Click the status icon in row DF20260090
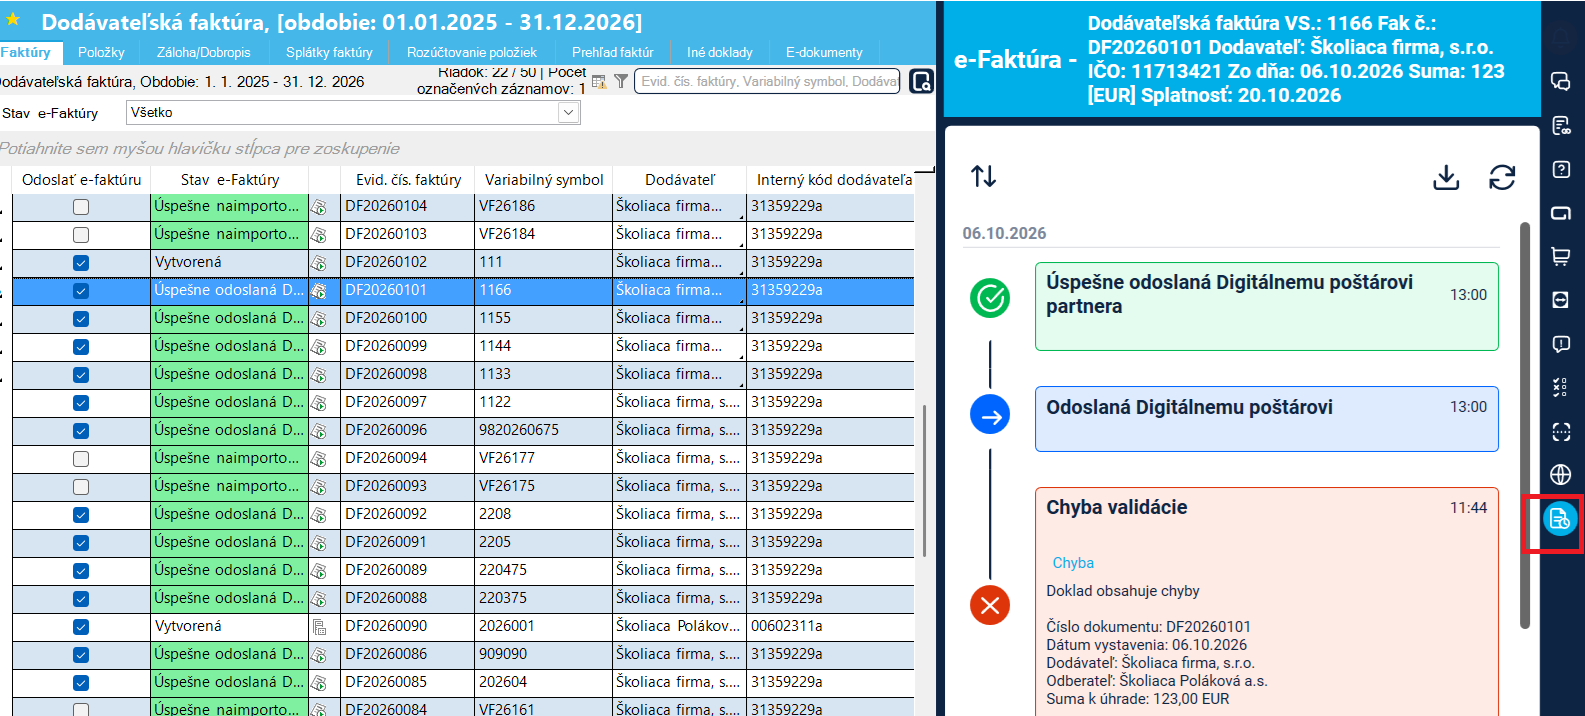This screenshot has width=1585, height=716. (320, 627)
